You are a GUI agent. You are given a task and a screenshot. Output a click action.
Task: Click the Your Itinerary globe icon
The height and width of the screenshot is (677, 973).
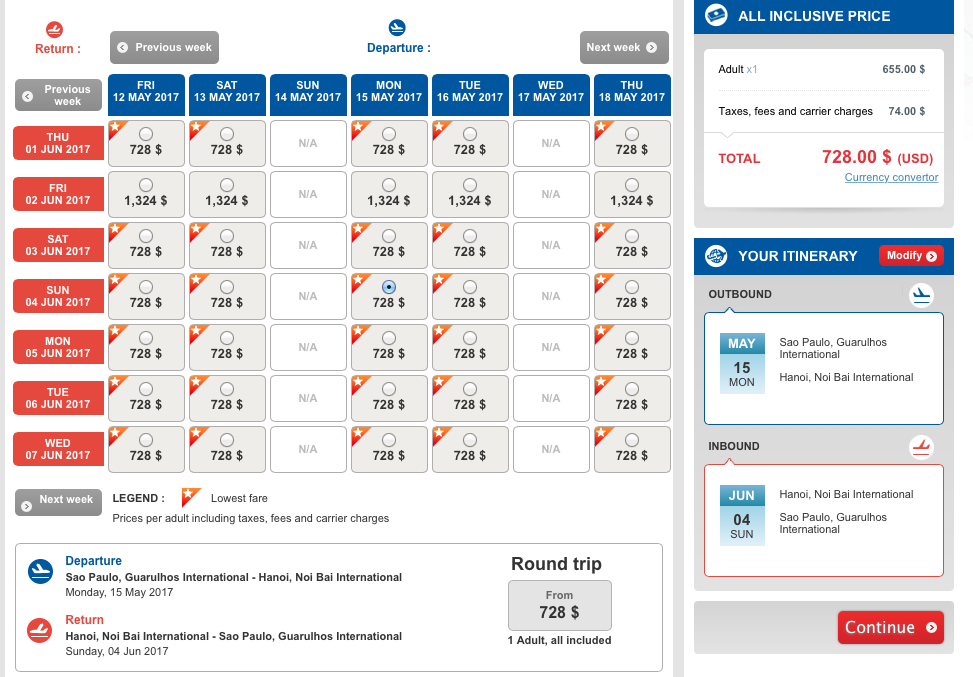coord(716,256)
